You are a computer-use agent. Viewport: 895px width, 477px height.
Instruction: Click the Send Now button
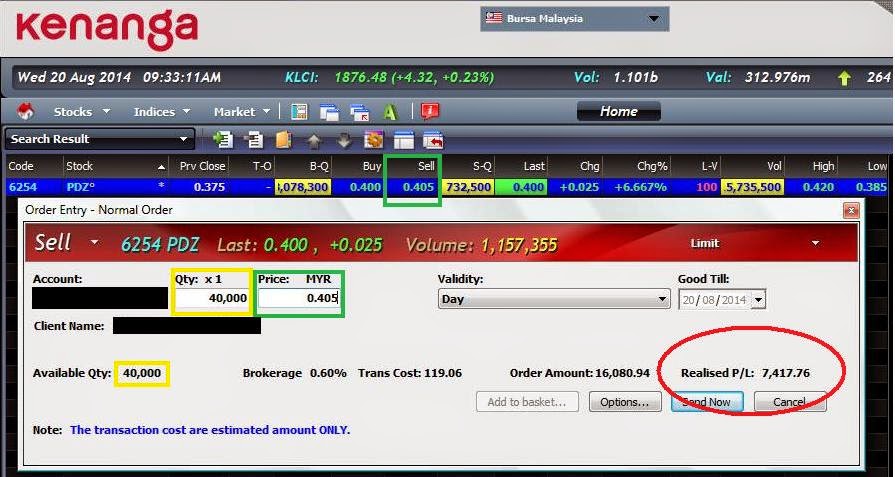pyautogui.click(x=707, y=402)
